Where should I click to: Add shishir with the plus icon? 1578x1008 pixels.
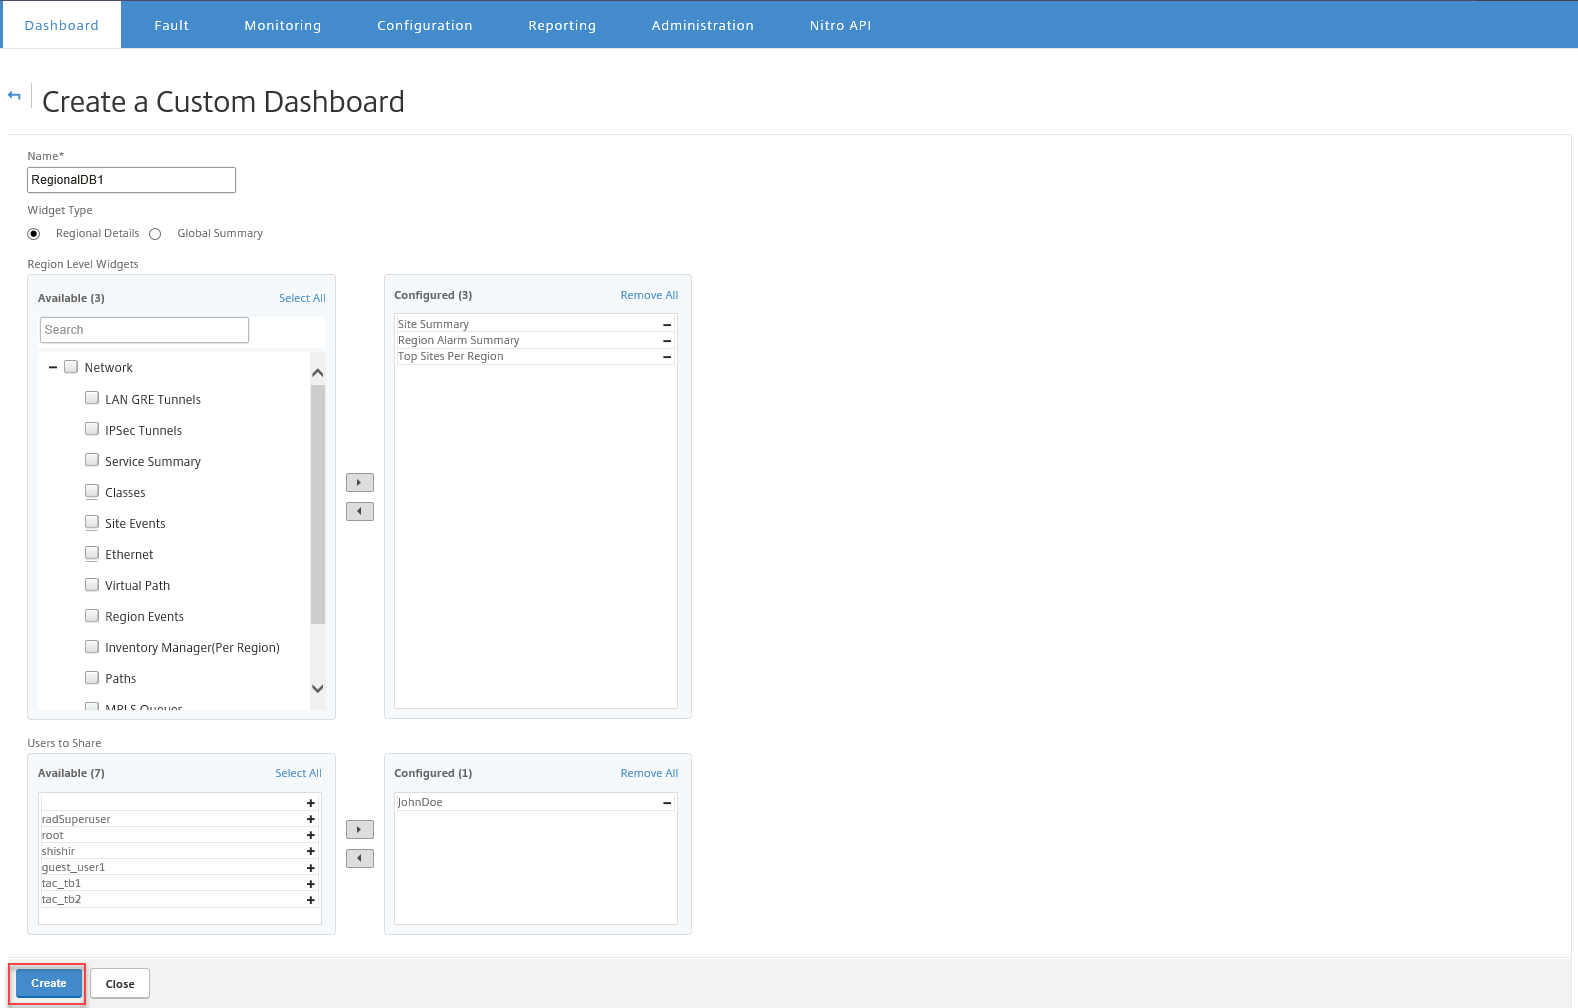click(x=311, y=851)
